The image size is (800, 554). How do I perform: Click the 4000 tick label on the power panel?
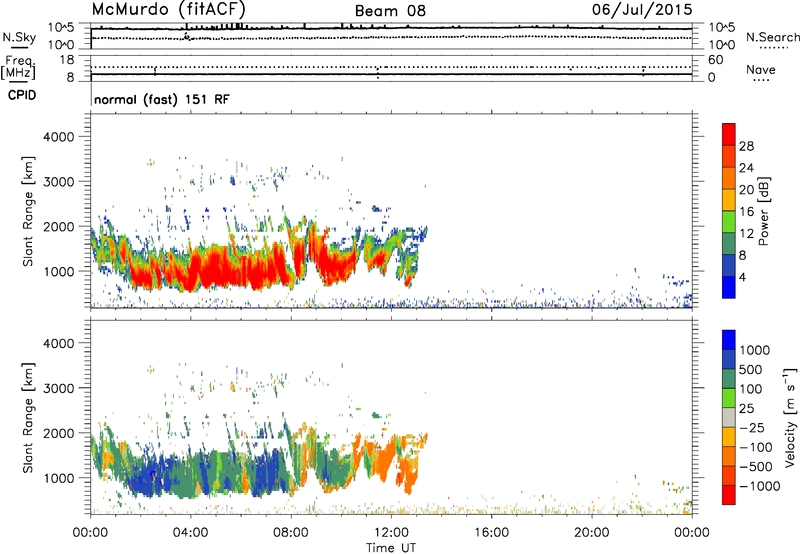tap(59, 137)
